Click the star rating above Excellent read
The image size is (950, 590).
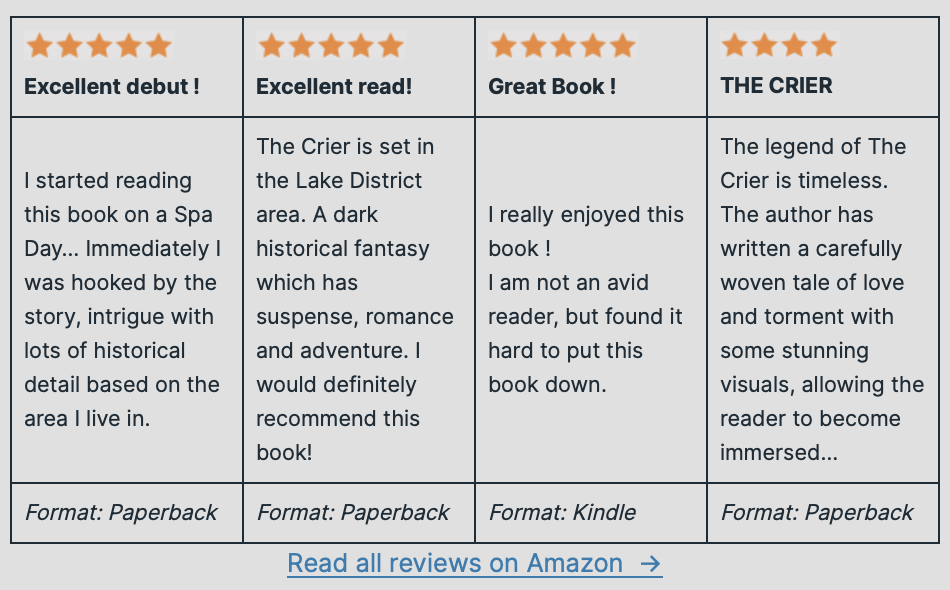[331, 46]
